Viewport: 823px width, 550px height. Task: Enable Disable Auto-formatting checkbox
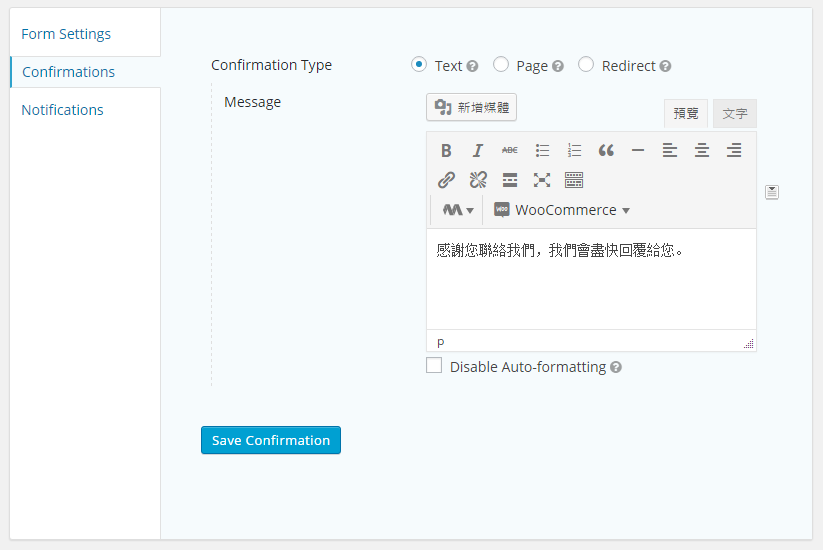[434, 366]
